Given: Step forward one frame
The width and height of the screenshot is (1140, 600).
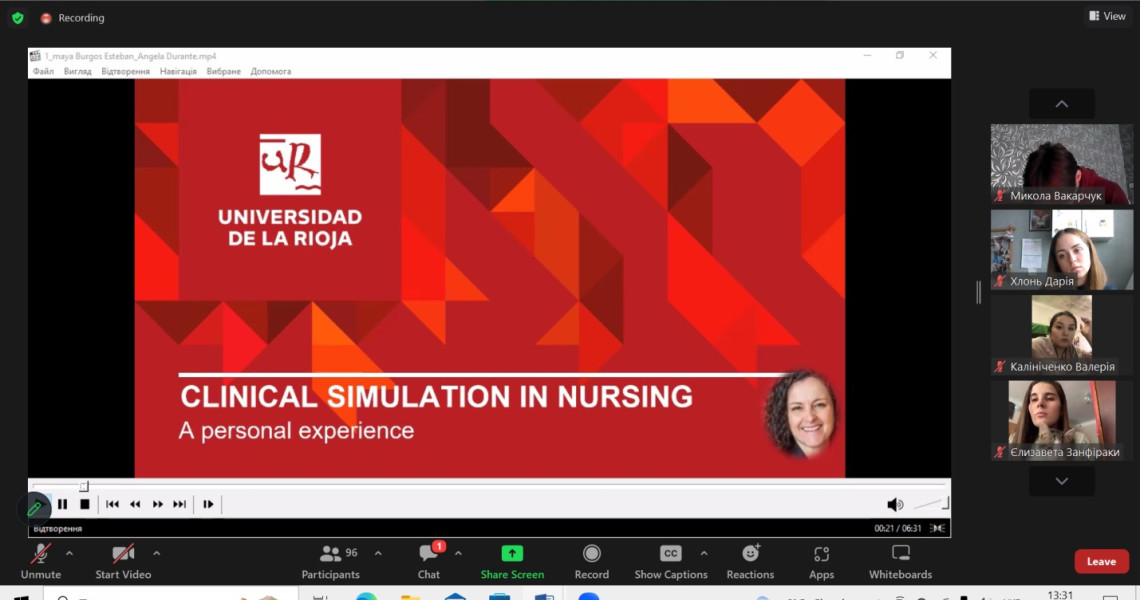Looking at the screenshot, I should pos(209,504).
